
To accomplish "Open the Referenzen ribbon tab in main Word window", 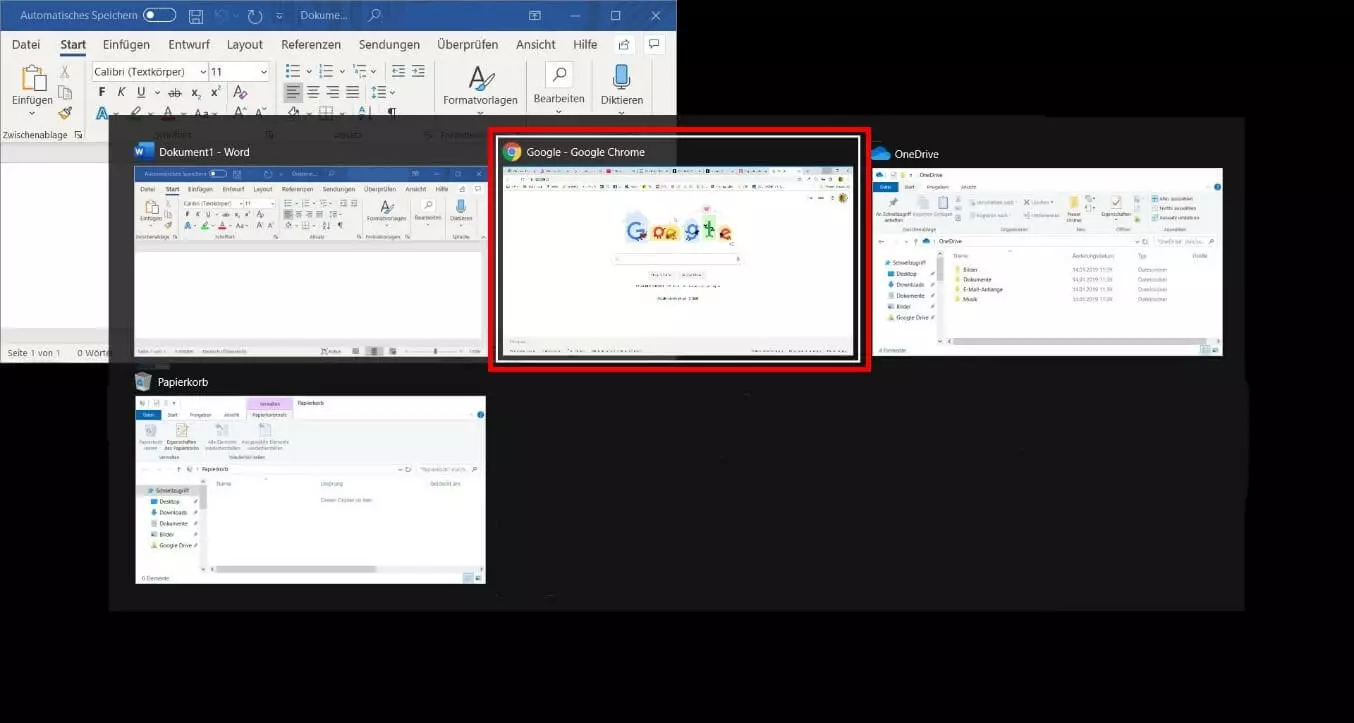I will [x=311, y=45].
